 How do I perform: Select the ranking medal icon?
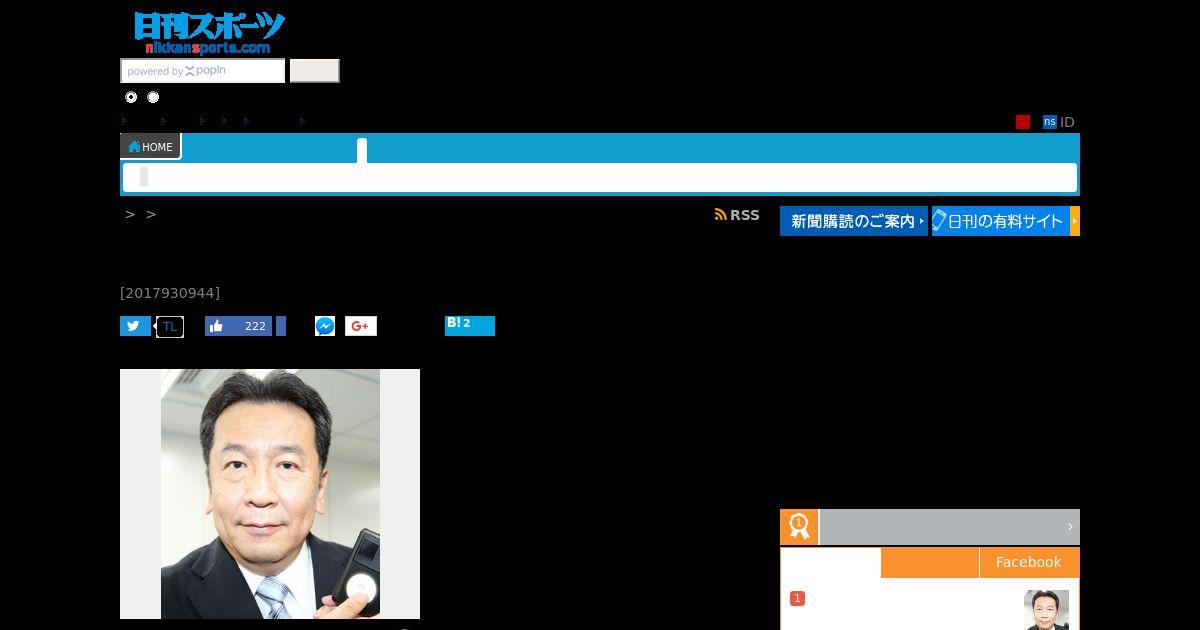(799, 527)
